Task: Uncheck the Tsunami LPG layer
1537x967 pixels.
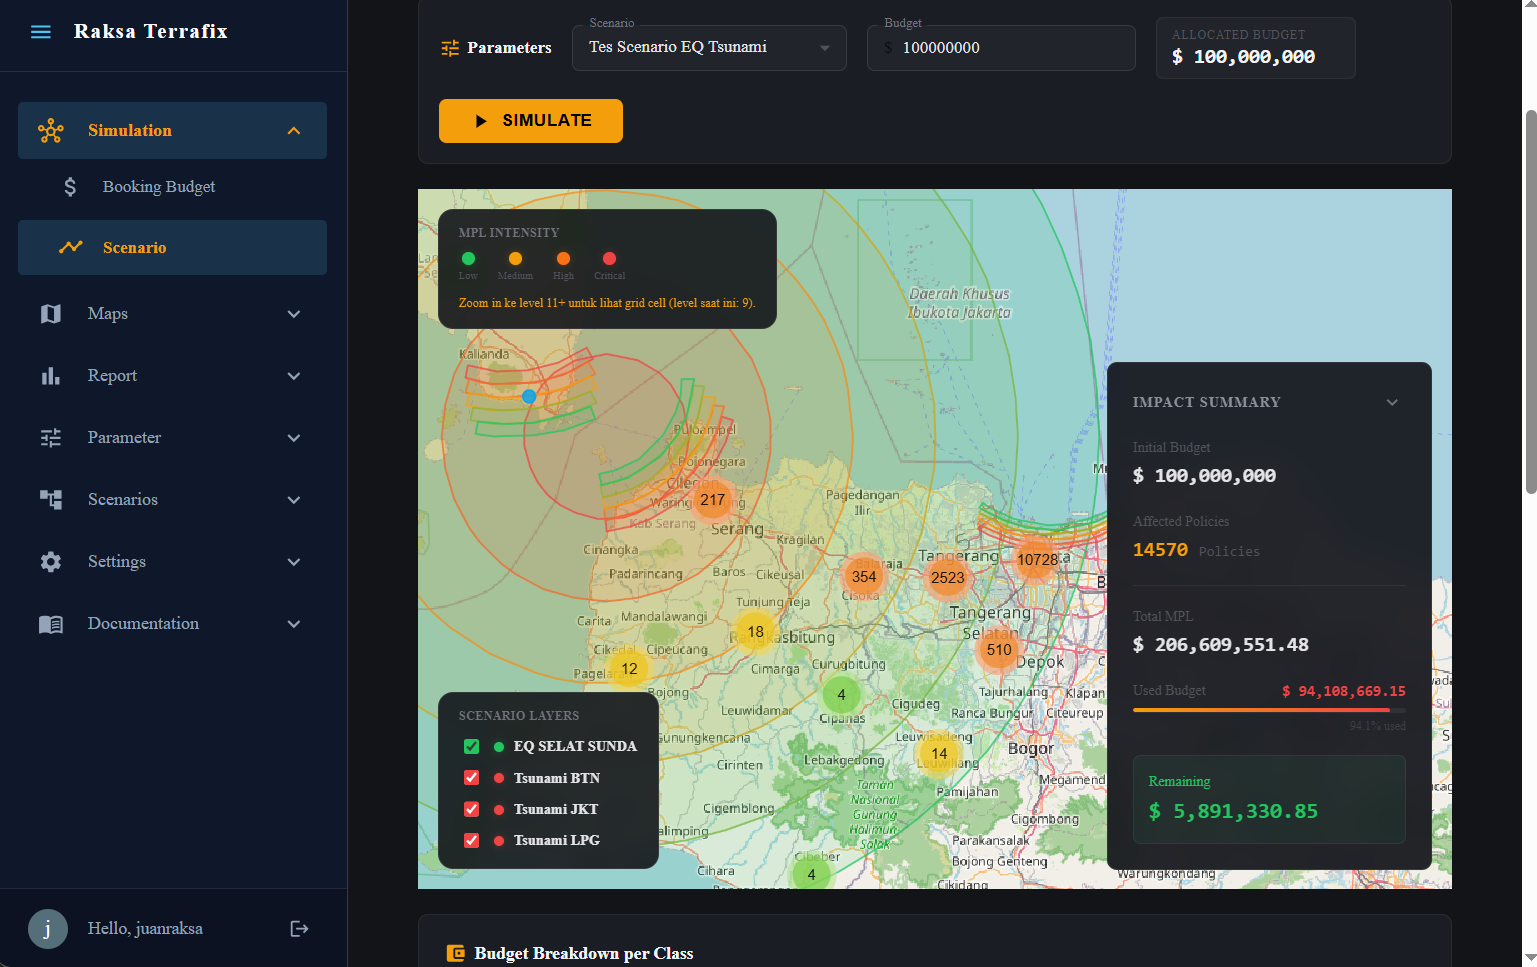Action: click(x=472, y=841)
